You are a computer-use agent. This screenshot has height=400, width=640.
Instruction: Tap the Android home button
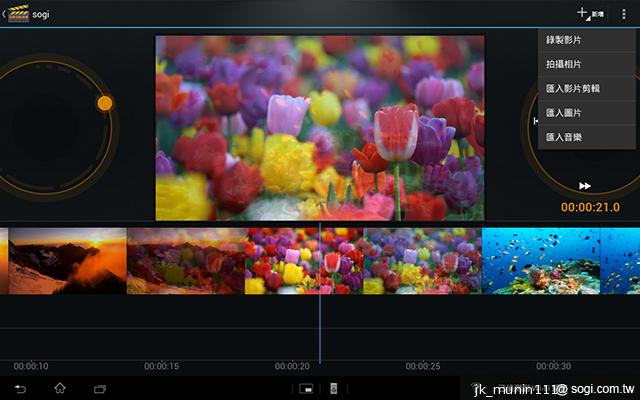click(x=60, y=388)
